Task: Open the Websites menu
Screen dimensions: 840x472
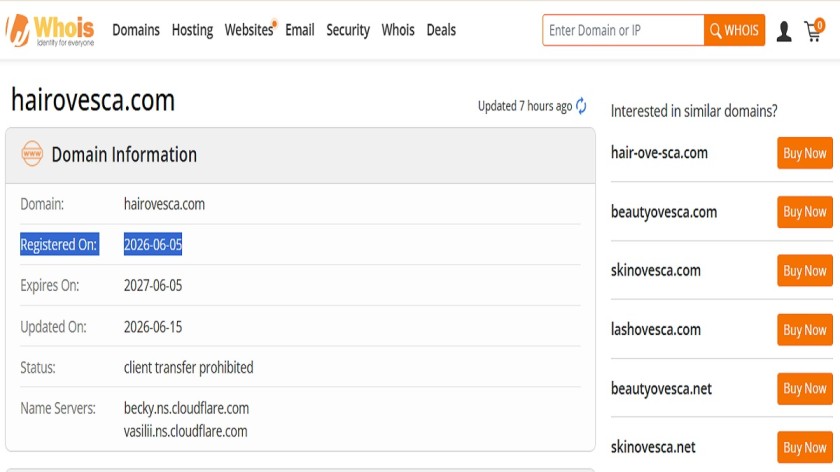Action: coord(249,30)
